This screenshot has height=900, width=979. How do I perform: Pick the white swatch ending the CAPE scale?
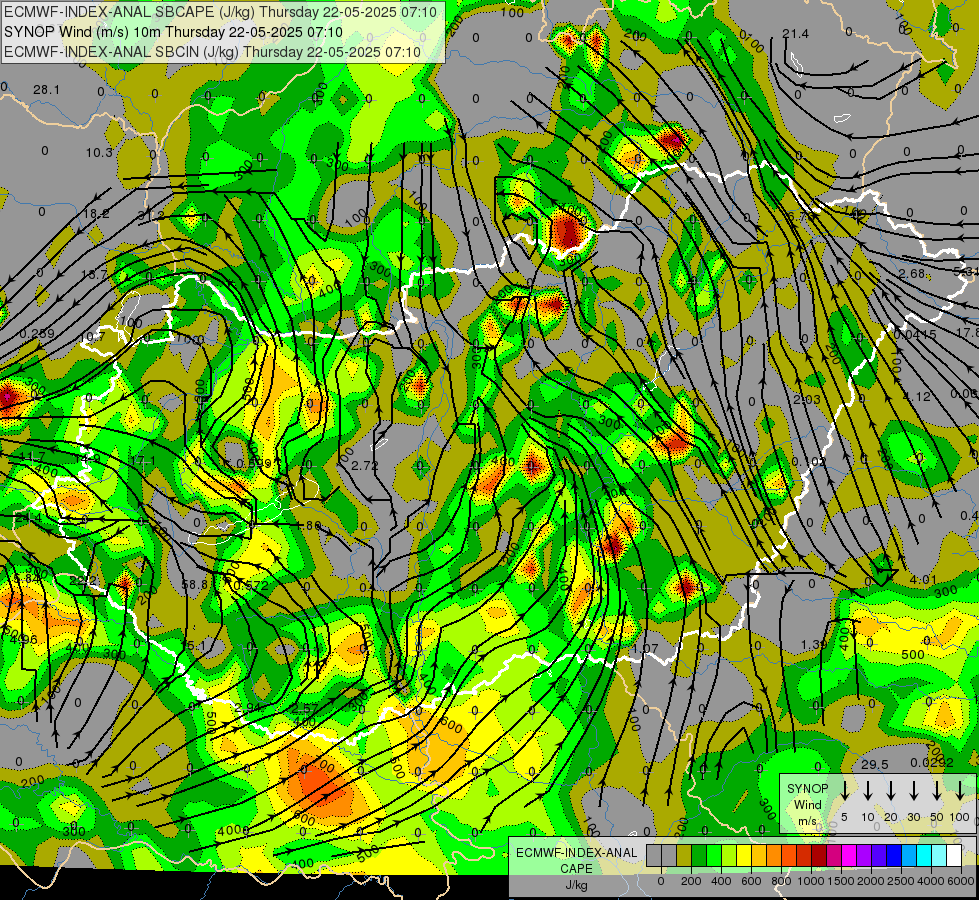click(954, 855)
